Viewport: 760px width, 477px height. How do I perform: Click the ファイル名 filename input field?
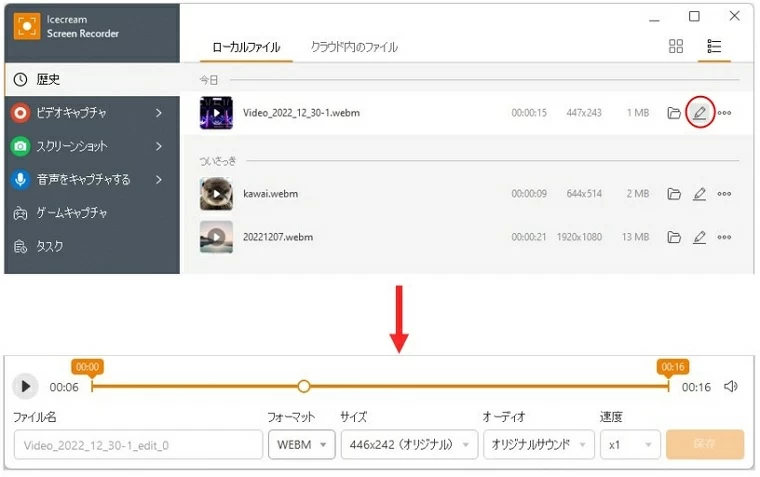[138, 444]
